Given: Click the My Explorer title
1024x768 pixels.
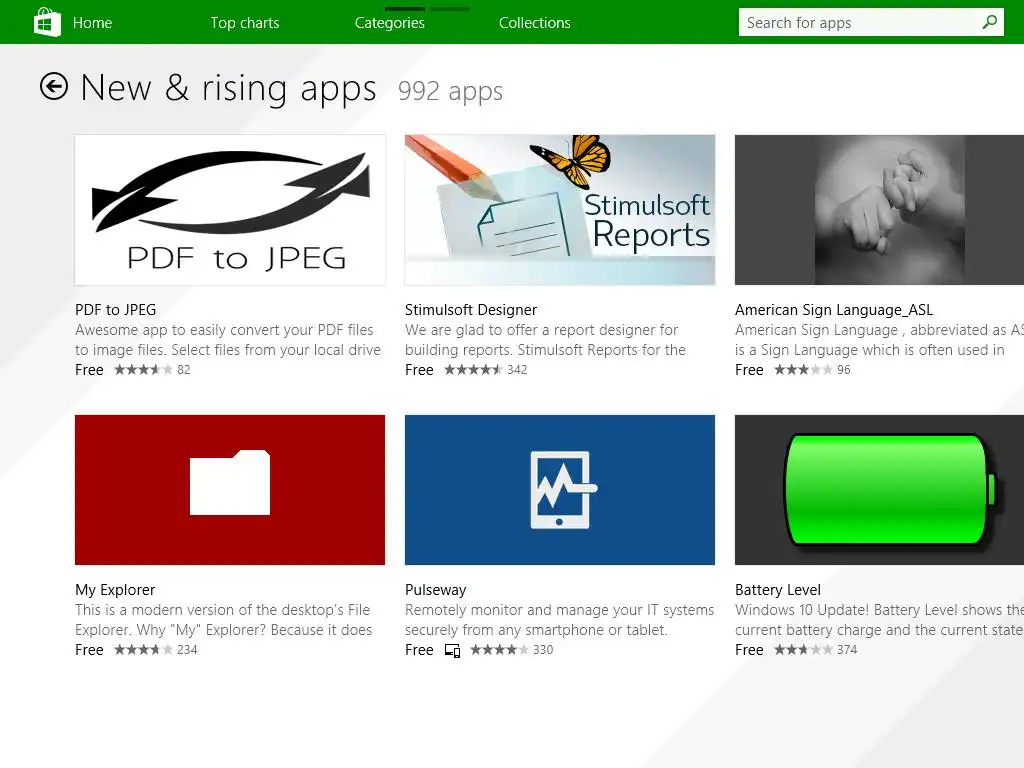Looking at the screenshot, I should (115, 590).
